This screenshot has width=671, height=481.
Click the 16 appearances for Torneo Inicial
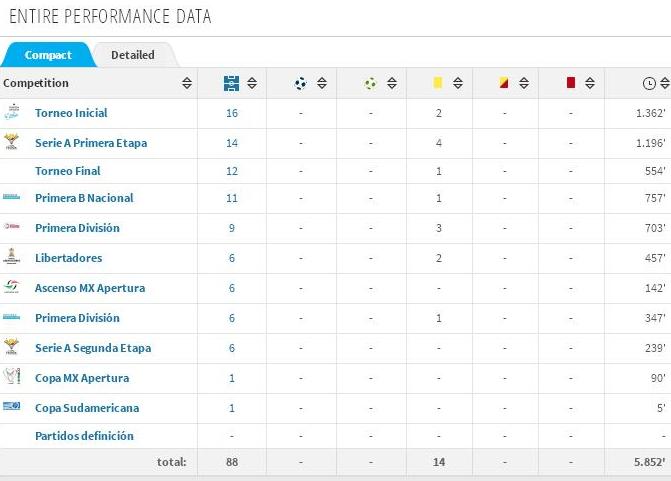click(x=232, y=113)
